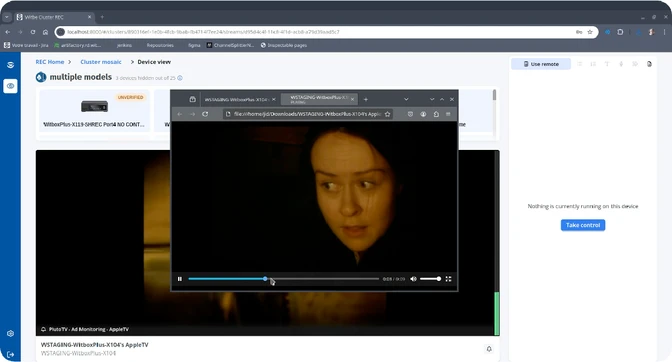
Task: Open Chrome tab search dropdown arrow
Action: coord(7,17)
